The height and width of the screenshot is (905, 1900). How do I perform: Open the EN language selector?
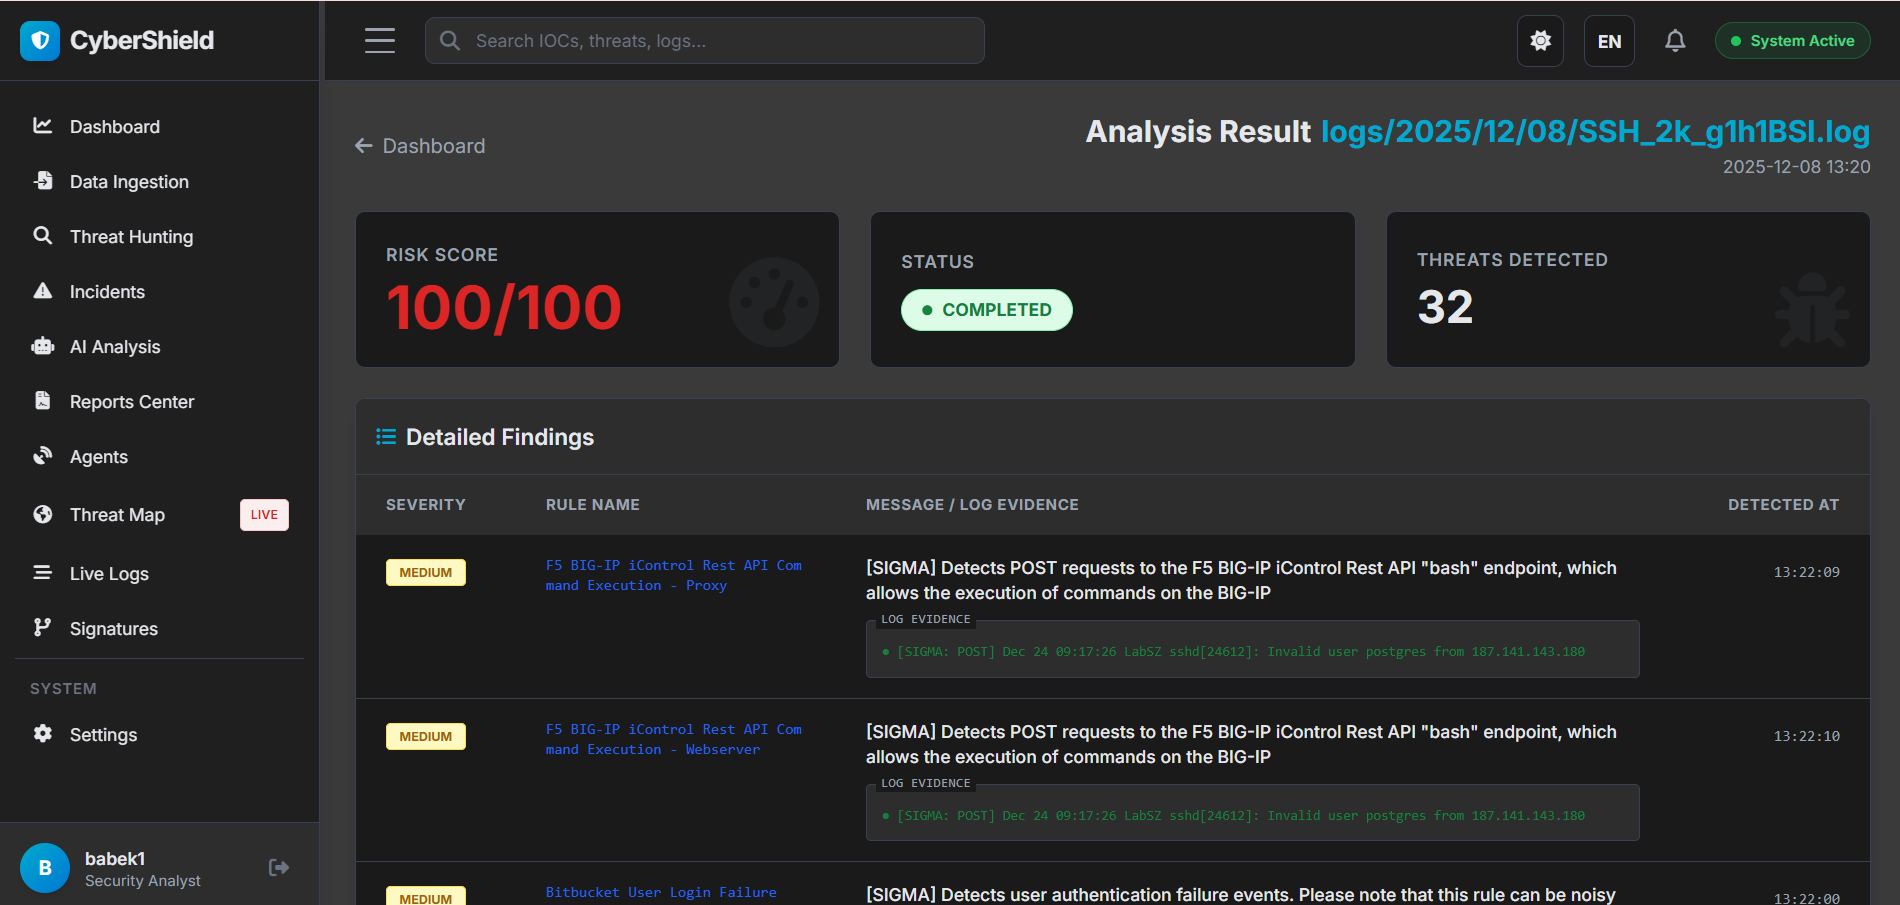coord(1609,41)
